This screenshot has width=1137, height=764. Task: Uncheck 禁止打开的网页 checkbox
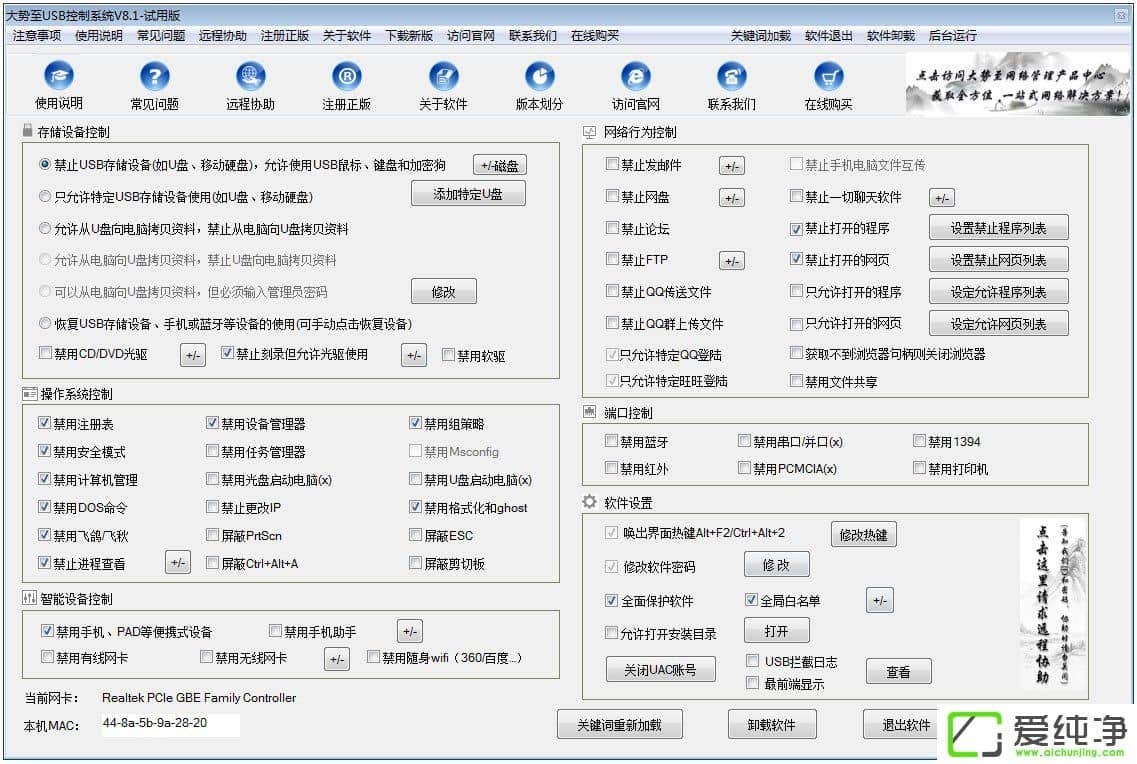[796, 259]
